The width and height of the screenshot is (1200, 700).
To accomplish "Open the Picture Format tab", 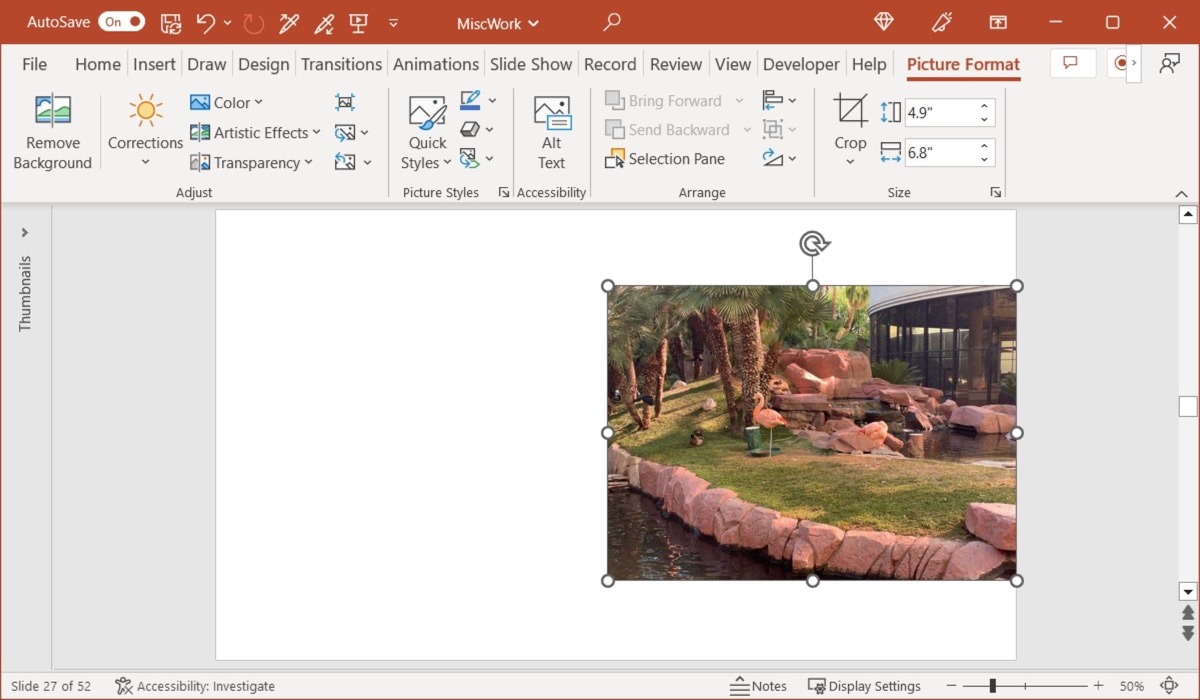I will click(x=962, y=64).
